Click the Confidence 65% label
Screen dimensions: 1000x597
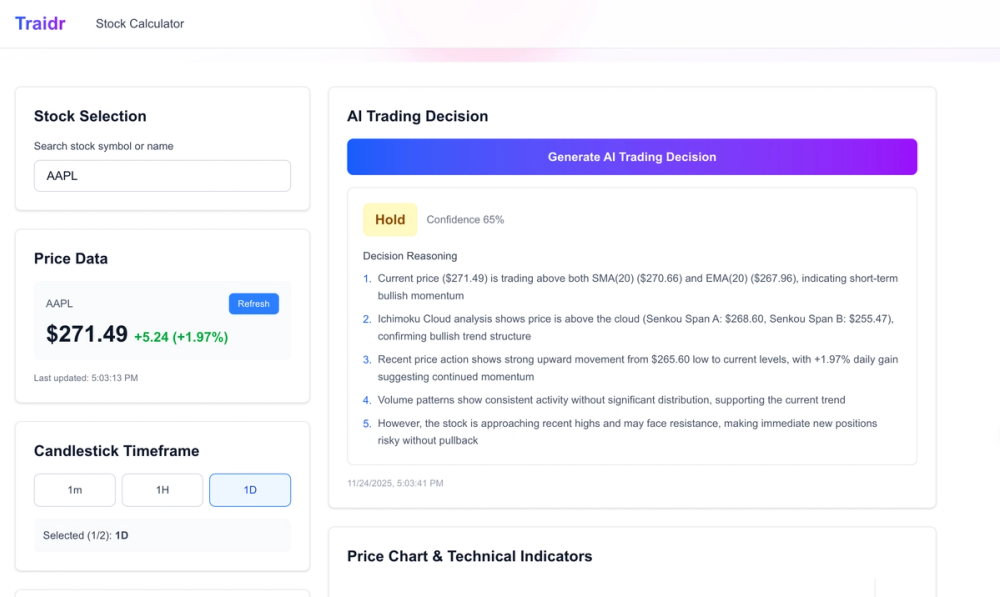click(x=465, y=219)
